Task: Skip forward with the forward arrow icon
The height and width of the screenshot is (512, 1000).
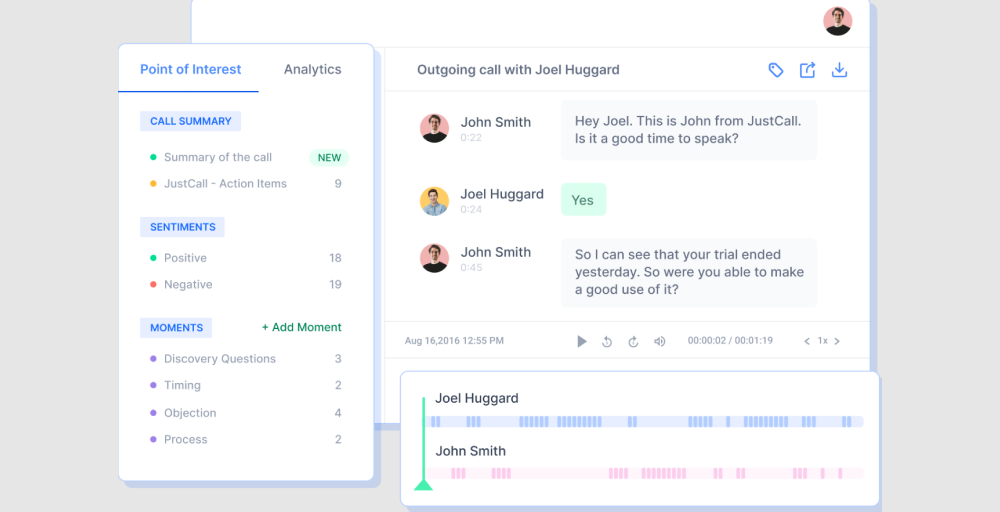Action: (633, 342)
